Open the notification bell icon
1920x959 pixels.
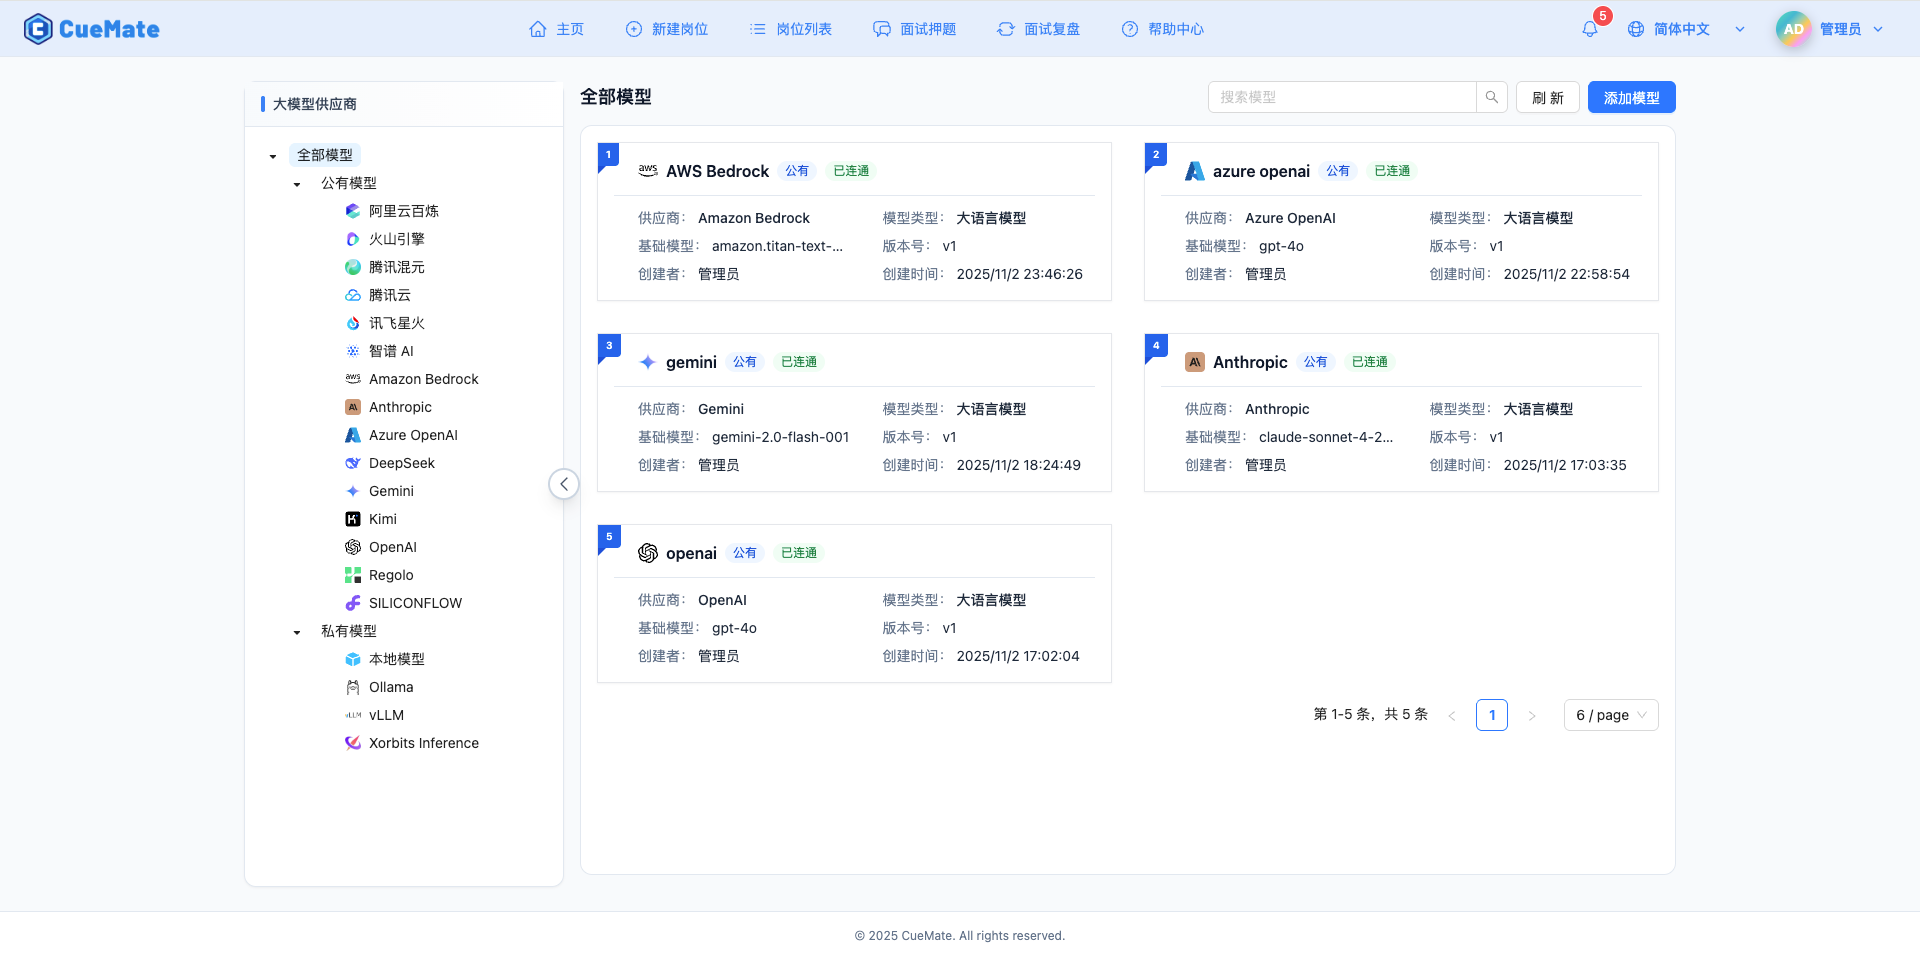coord(1589,29)
